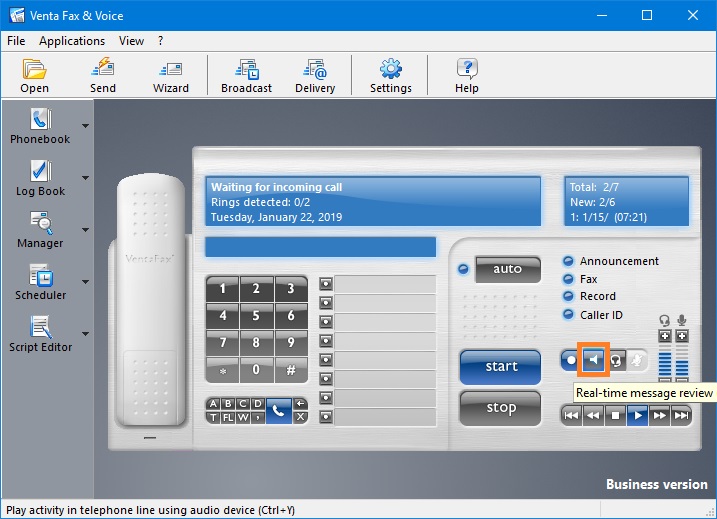Toggle the Record indicator
This screenshot has width=717, height=519.
click(x=568, y=296)
